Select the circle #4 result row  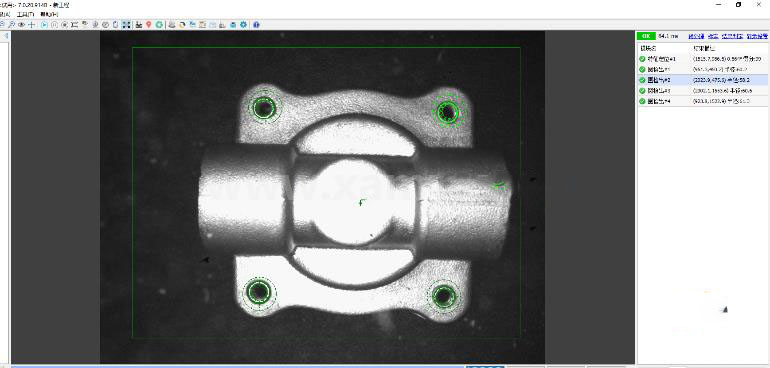pyautogui.click(x=703, y=101)
